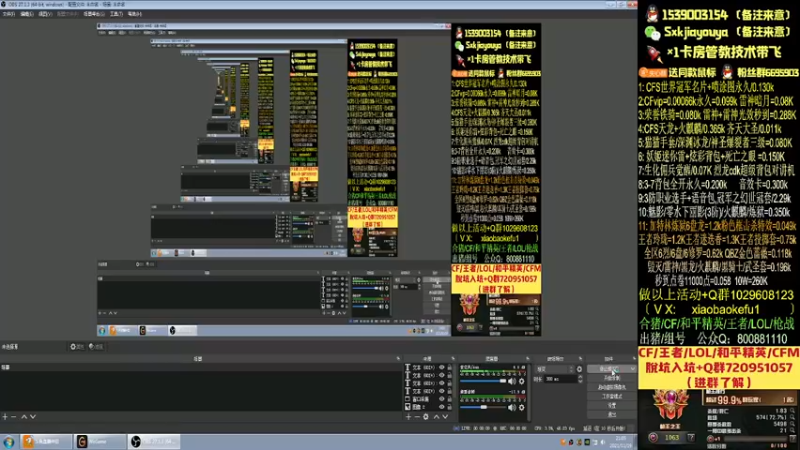Open 设置 from the controls panel
This screenshot has width=800, height=450.
(612, 406)
